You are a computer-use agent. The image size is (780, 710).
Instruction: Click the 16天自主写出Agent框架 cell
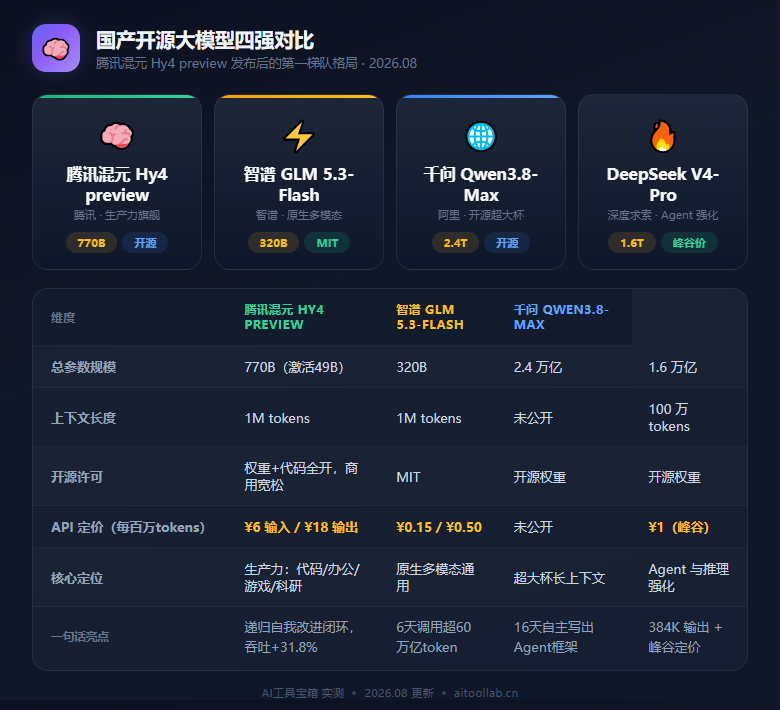(553, 637)
